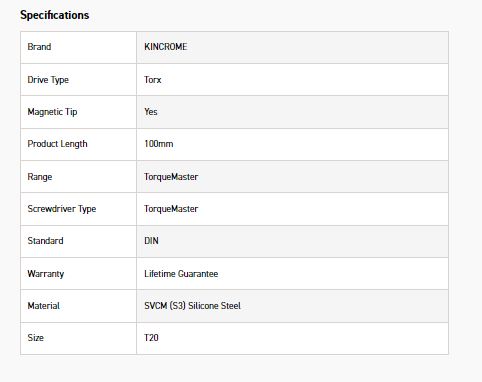Select the Standard label cell

coord(78,241)
